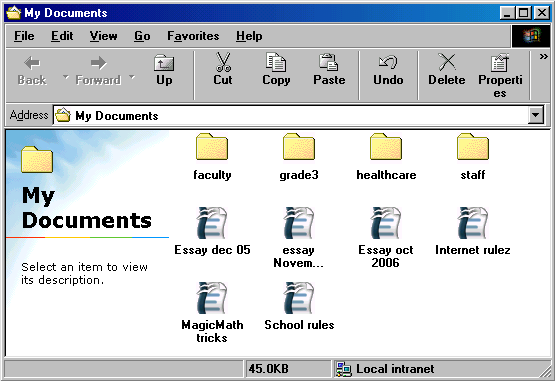This screenshot has width=555, height=381.
Task: Select the grade3 folder
Action: tap(299, 157)
